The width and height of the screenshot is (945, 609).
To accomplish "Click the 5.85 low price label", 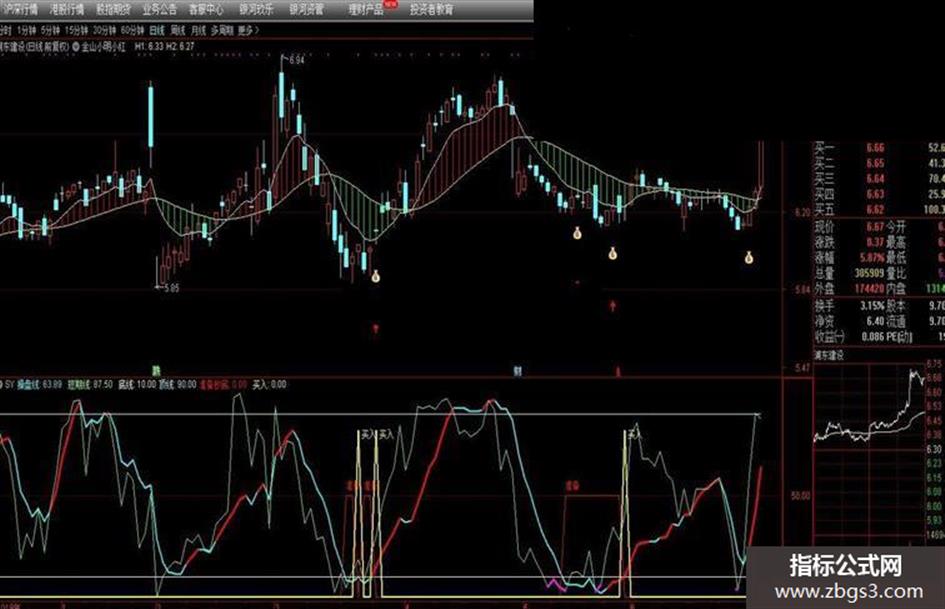I will coord(171,288).
